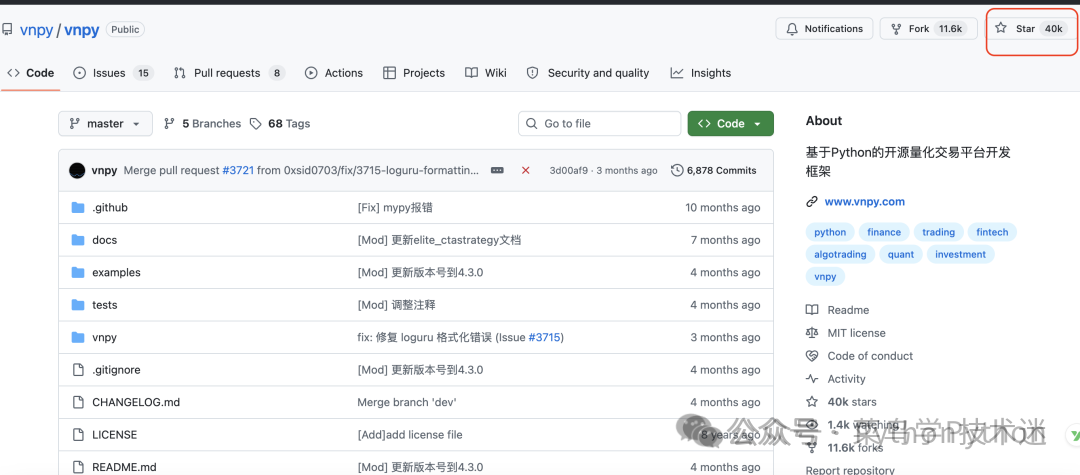Click the folder icon beside docs
This screenshot has width=1080, height=475.
coord(78,240)
